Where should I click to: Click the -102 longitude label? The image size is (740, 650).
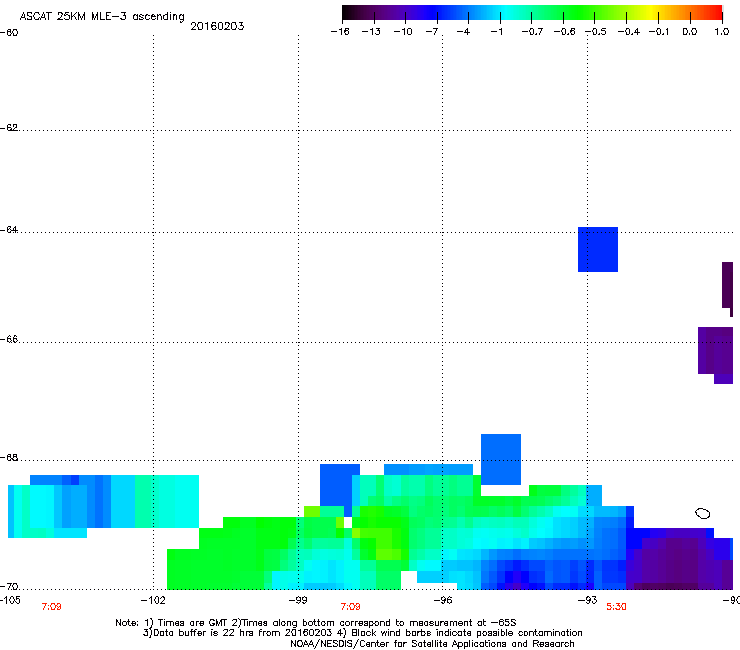click(153, 600)
